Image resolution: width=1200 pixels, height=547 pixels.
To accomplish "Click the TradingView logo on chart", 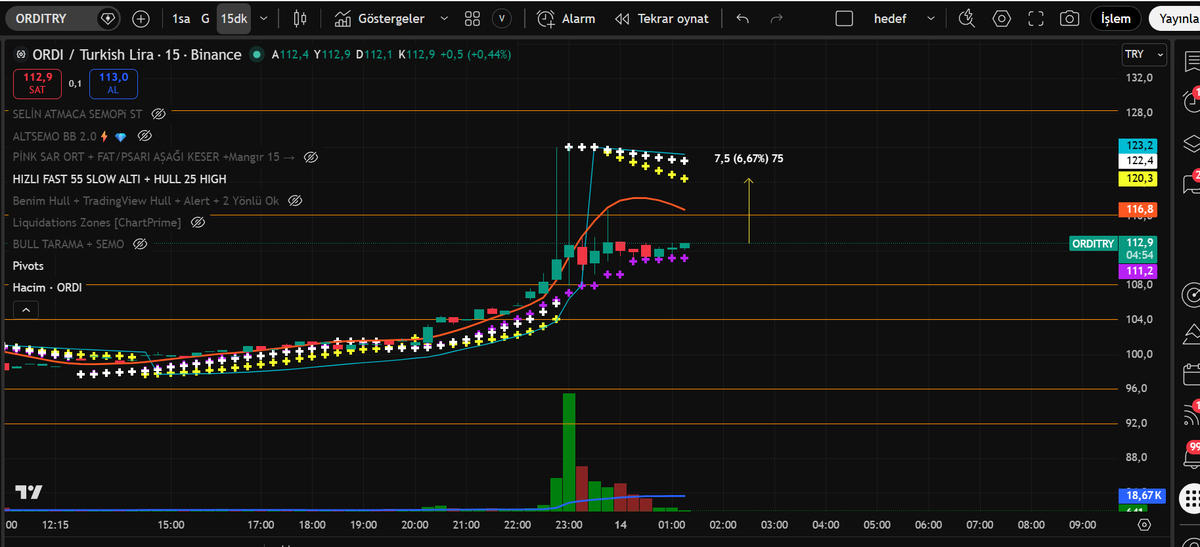I will [x=29, y=492].
